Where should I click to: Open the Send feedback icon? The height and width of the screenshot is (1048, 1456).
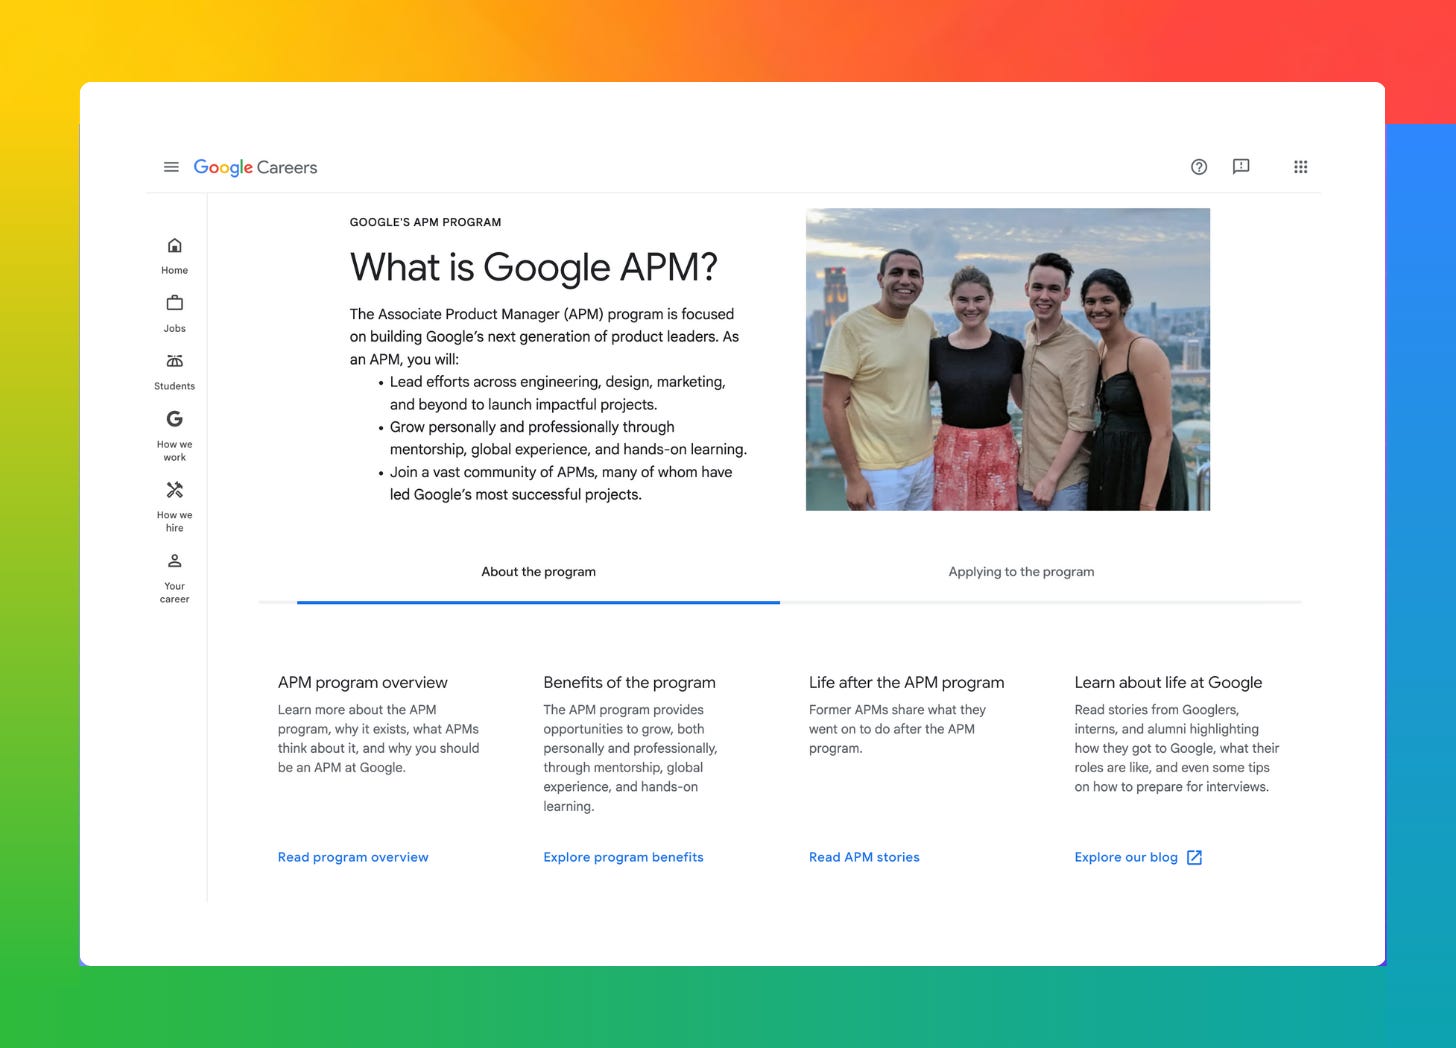click(x=1241, y=167)
